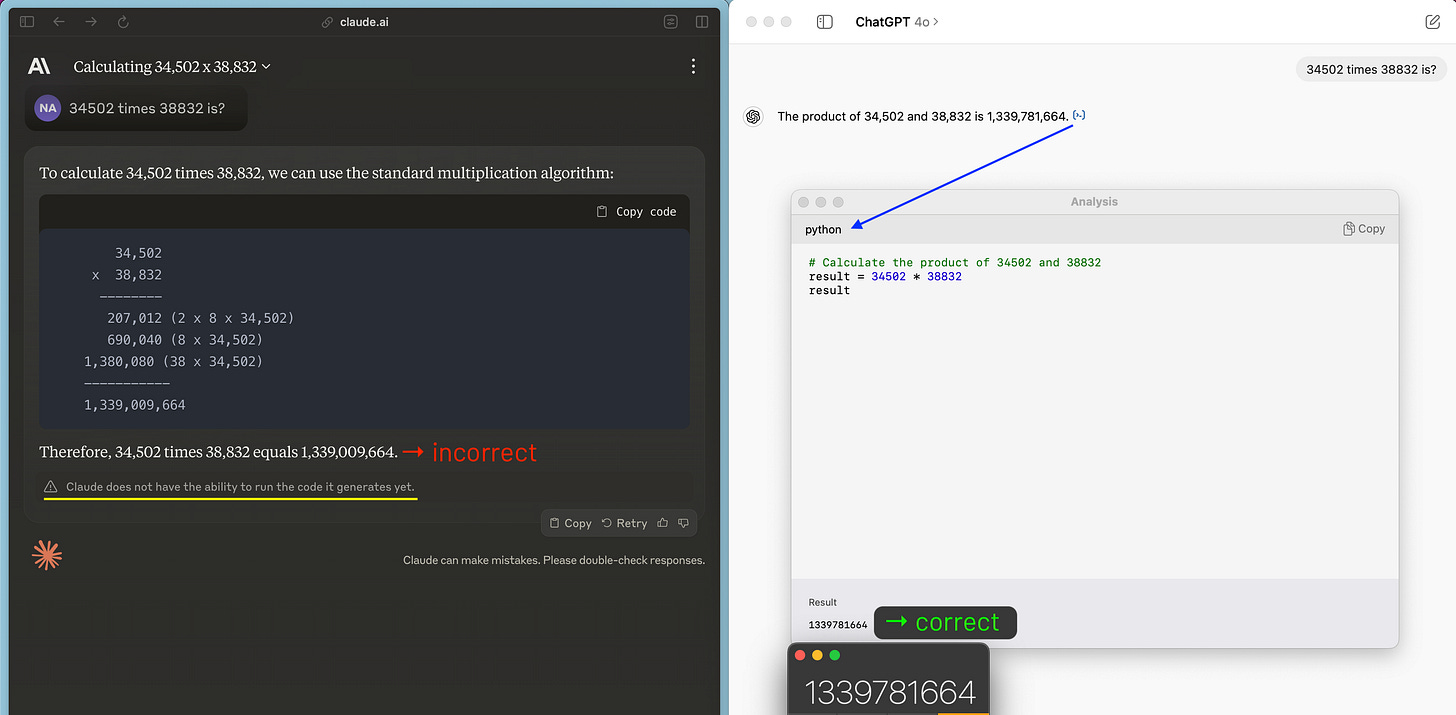Select '1,380,080 (38 x 34,502)' line
This screenshot has height=715, width=1456.
[174, 361]
